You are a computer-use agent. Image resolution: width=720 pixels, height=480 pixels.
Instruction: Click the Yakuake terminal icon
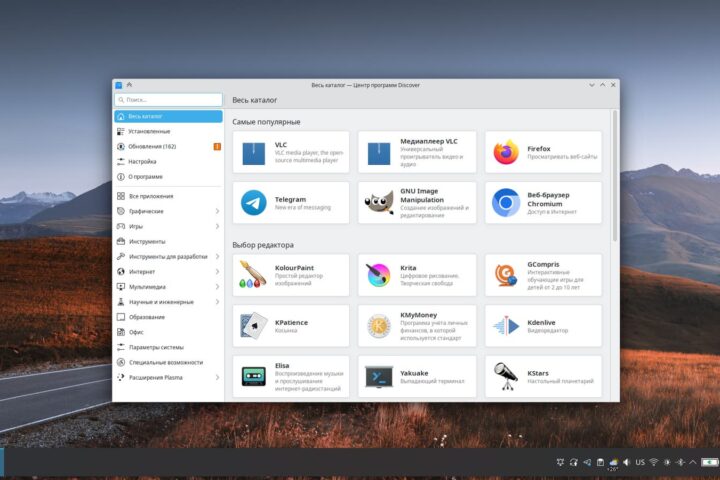click(379, 377)
